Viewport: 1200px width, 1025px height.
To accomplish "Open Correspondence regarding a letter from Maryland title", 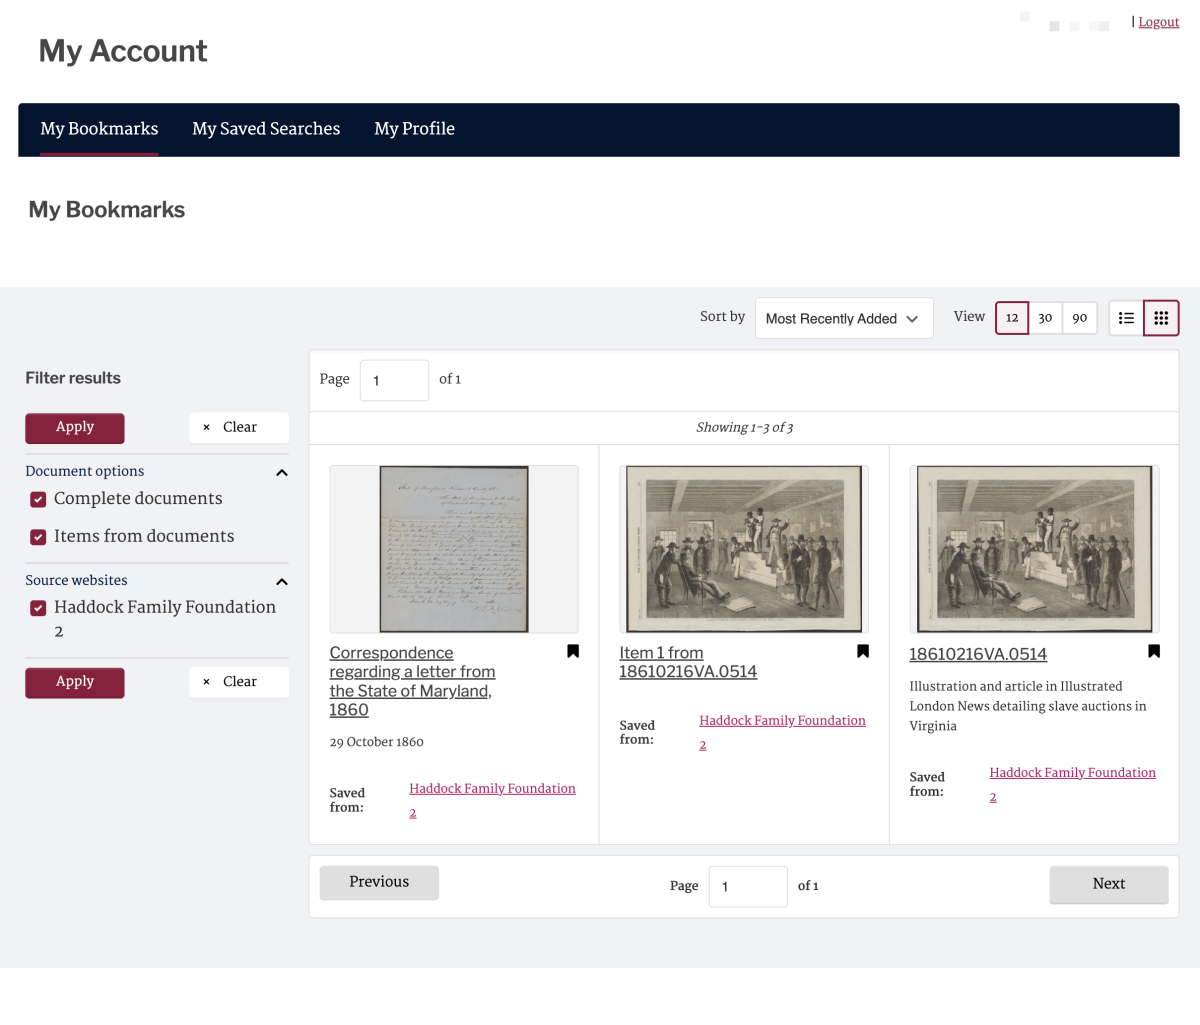I will click(412, 681).
